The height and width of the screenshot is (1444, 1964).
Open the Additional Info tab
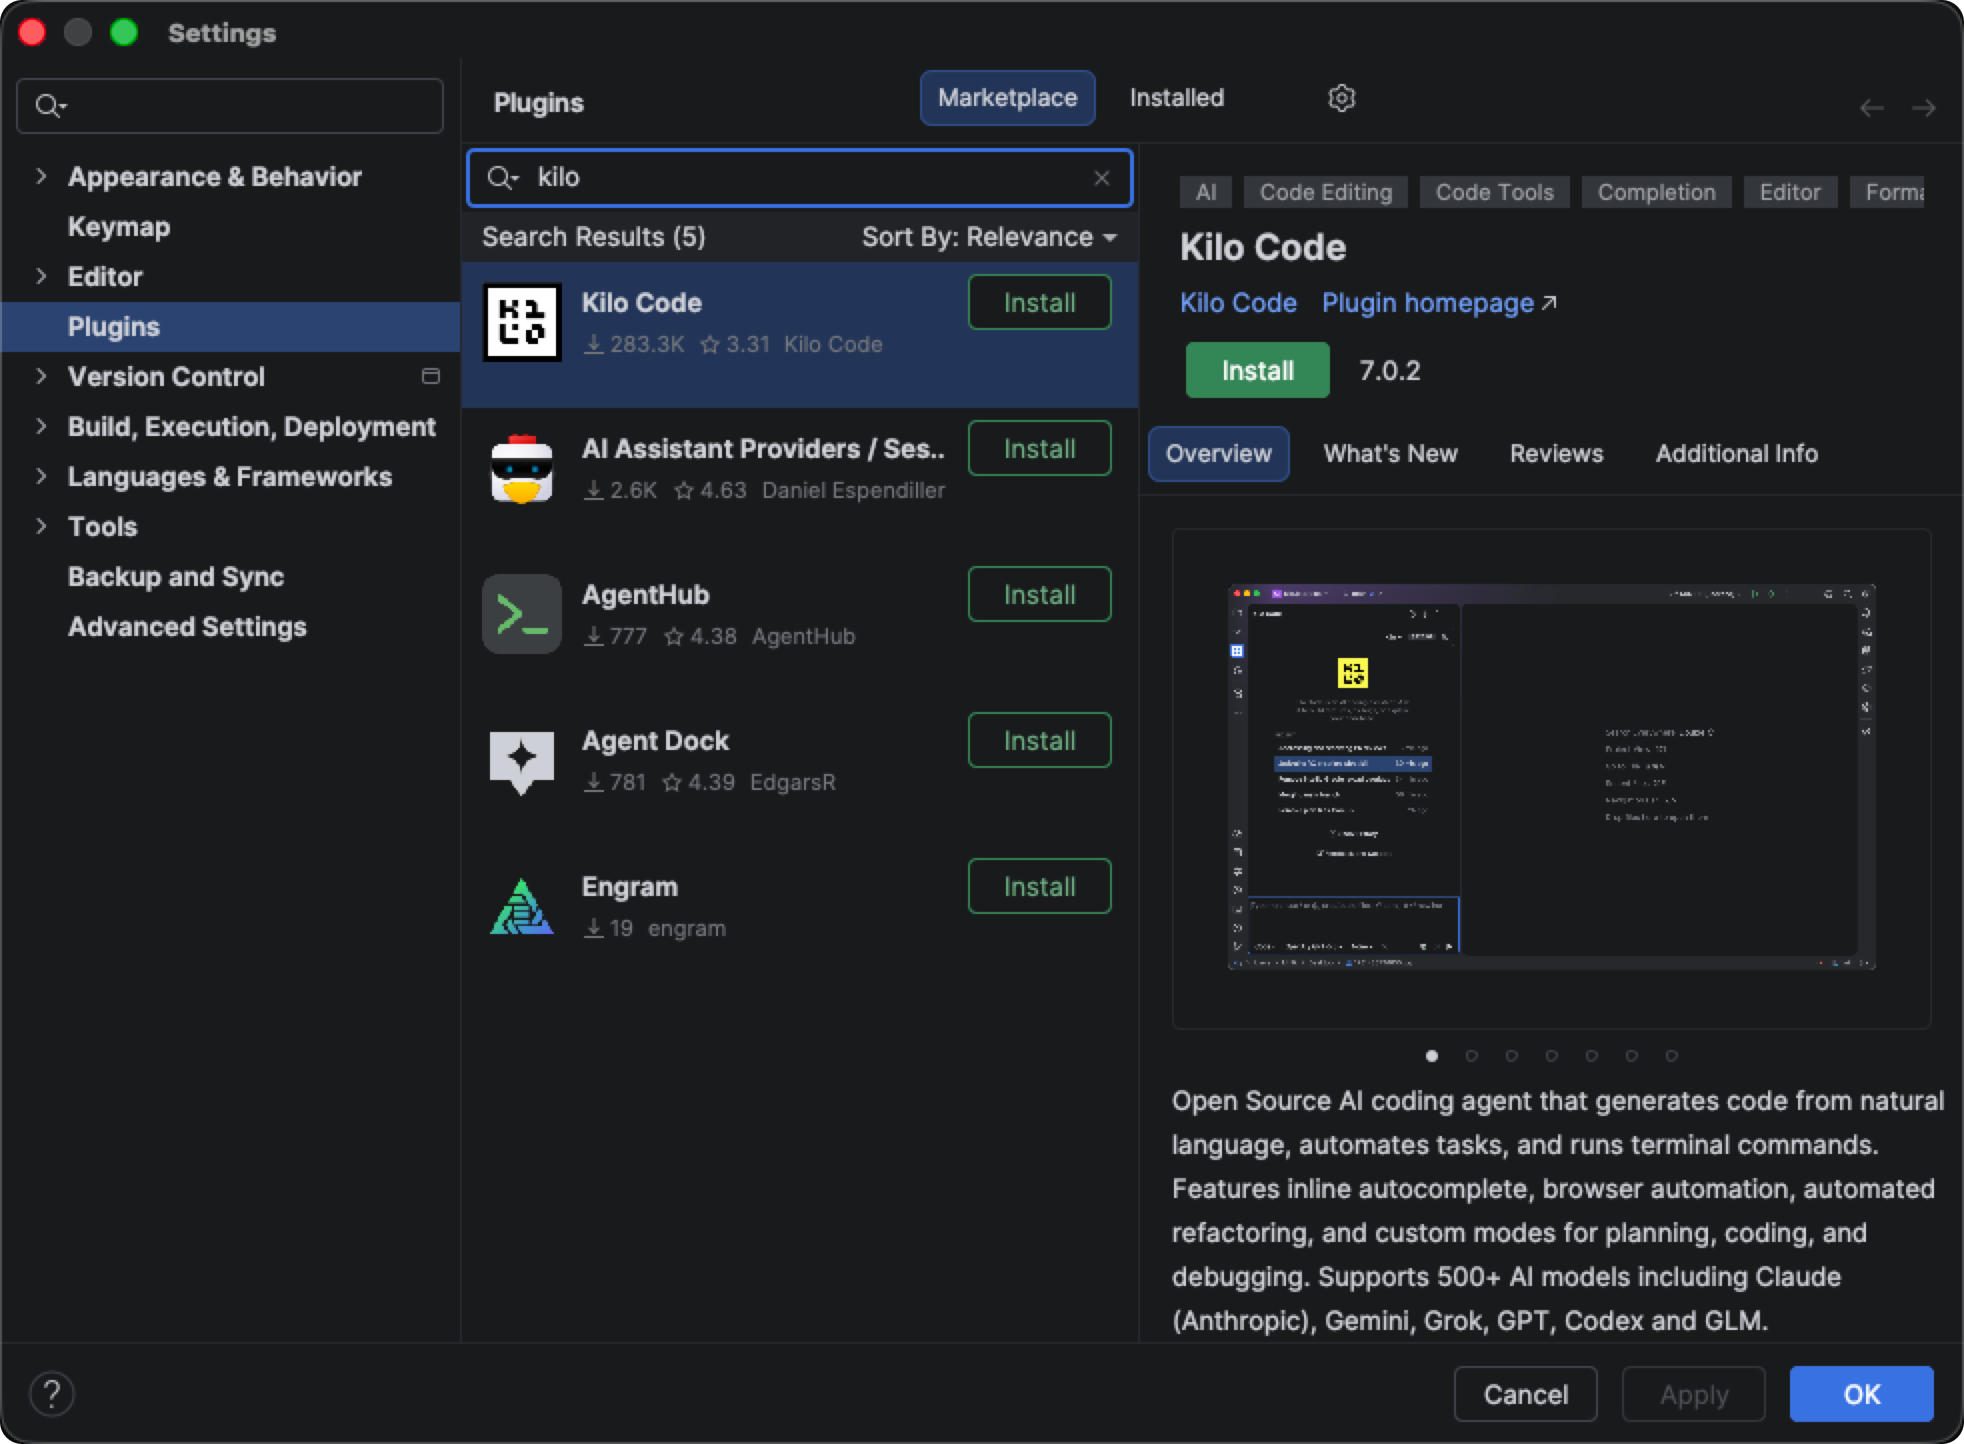click(1736, 454)
